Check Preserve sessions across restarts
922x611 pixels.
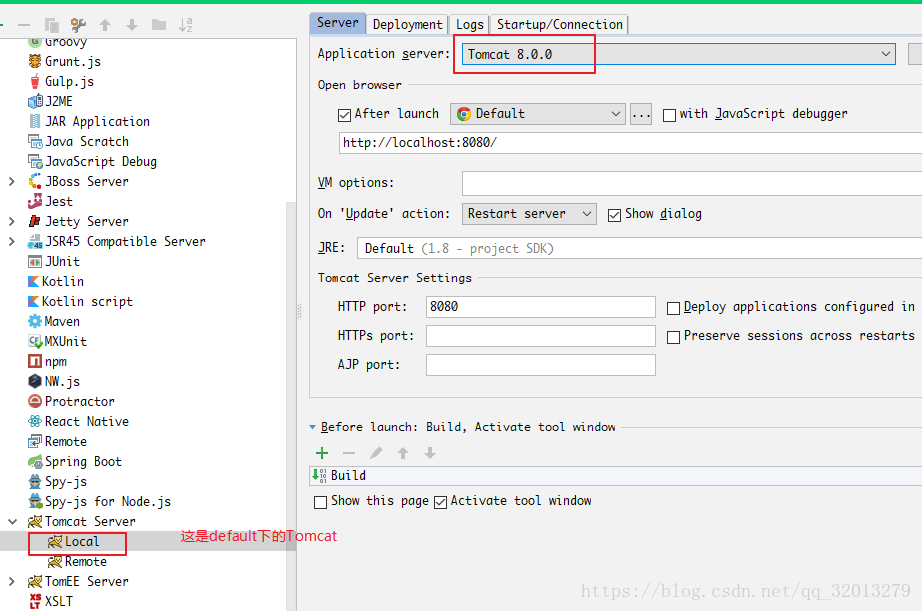coord(674,337)
